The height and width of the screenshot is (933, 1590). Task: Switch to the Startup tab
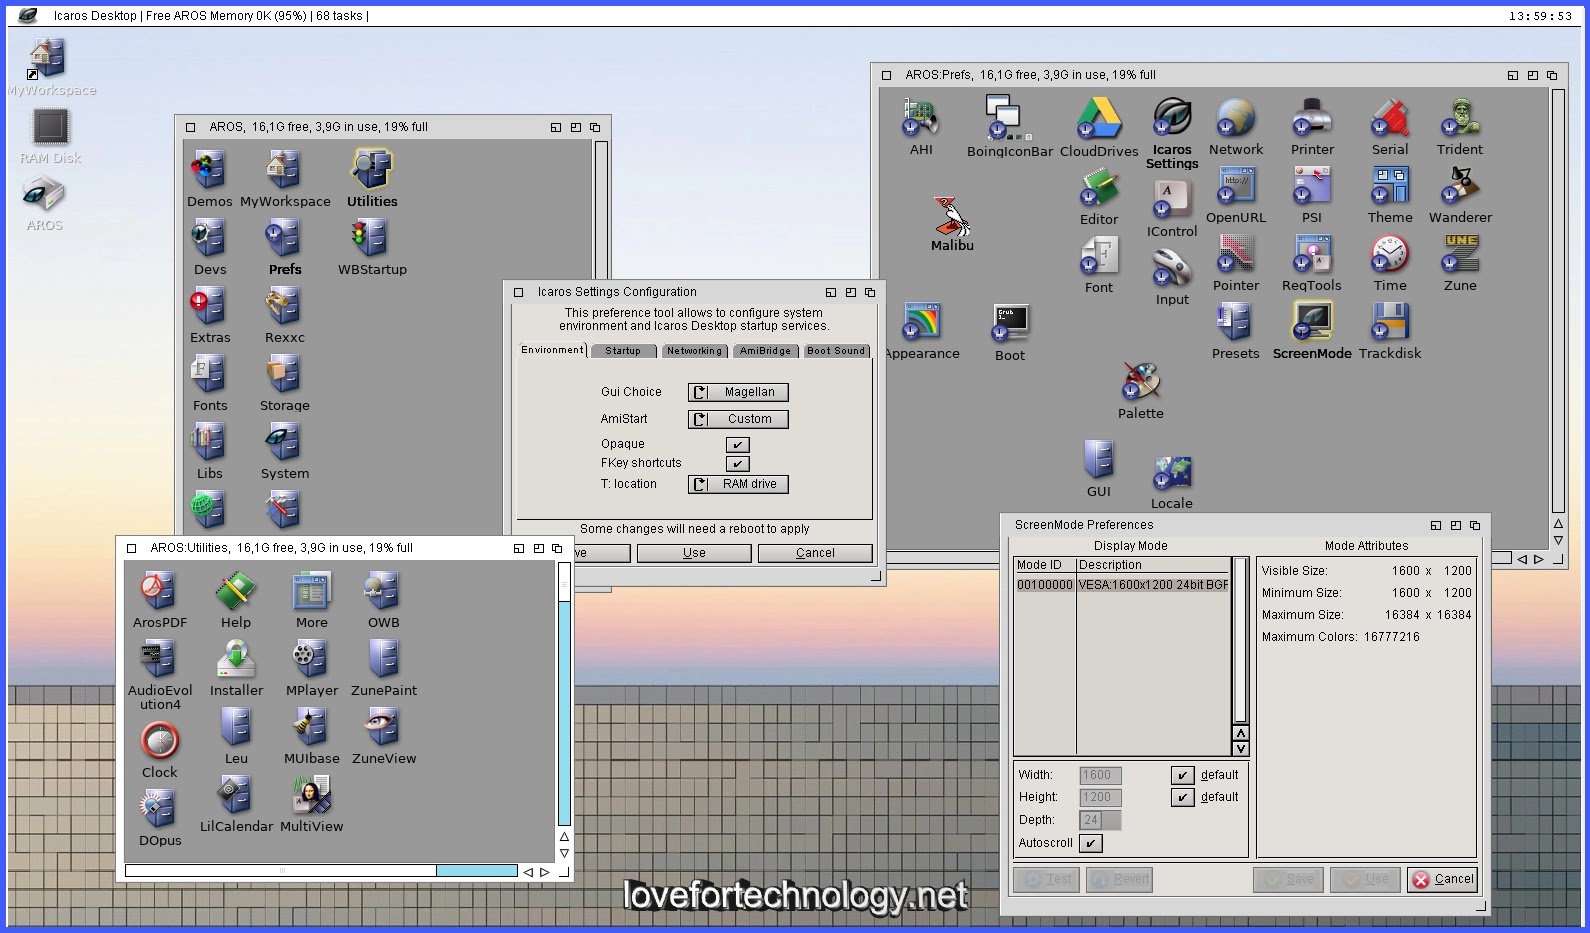(623, 351)
